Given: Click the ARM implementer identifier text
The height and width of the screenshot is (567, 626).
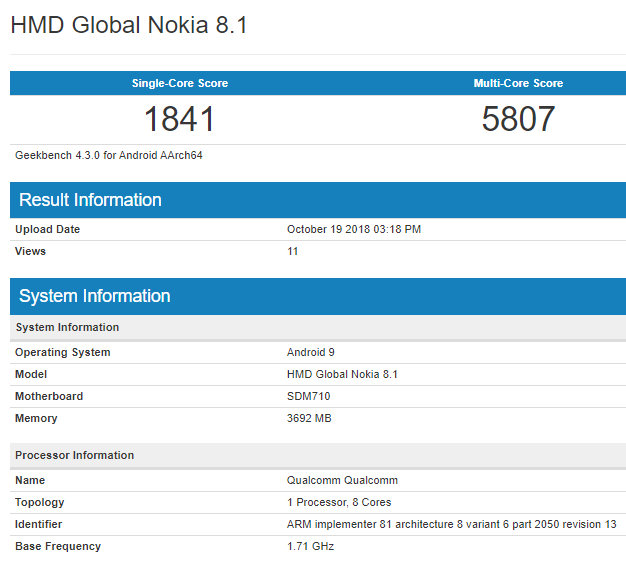Looking at the screenshot, I should click(451, 524).
